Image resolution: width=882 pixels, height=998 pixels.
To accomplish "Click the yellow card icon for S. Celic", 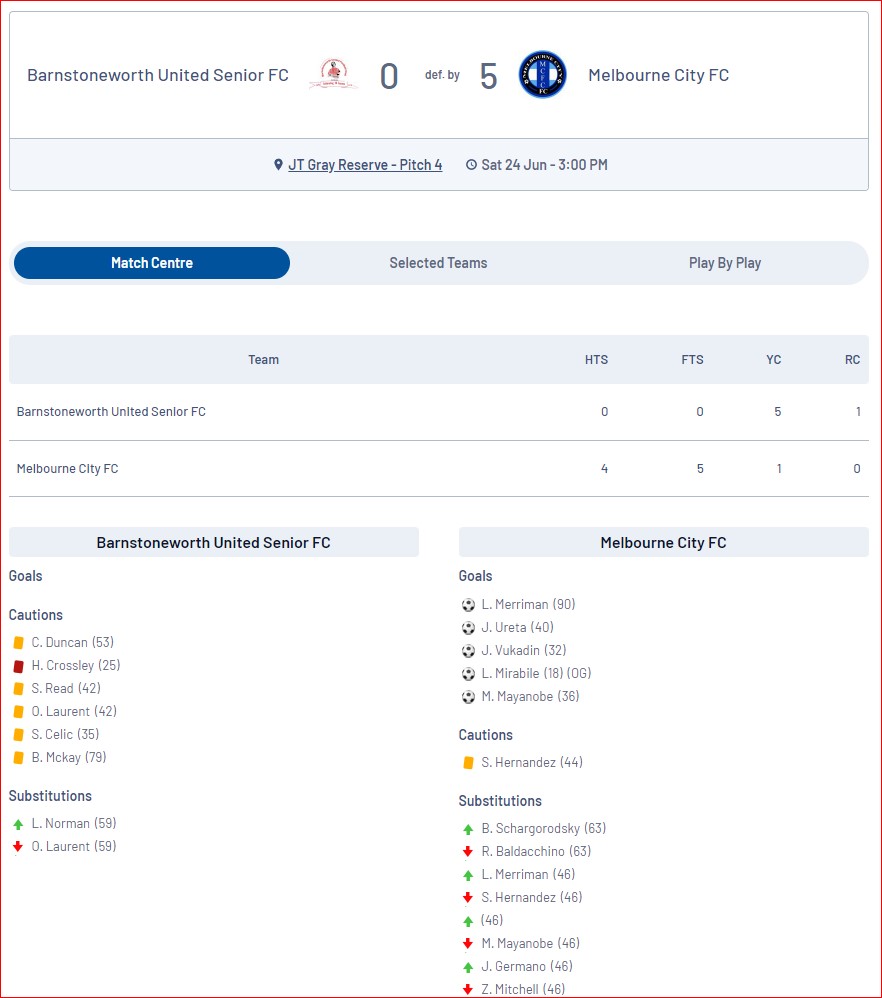I will point(18,734).
